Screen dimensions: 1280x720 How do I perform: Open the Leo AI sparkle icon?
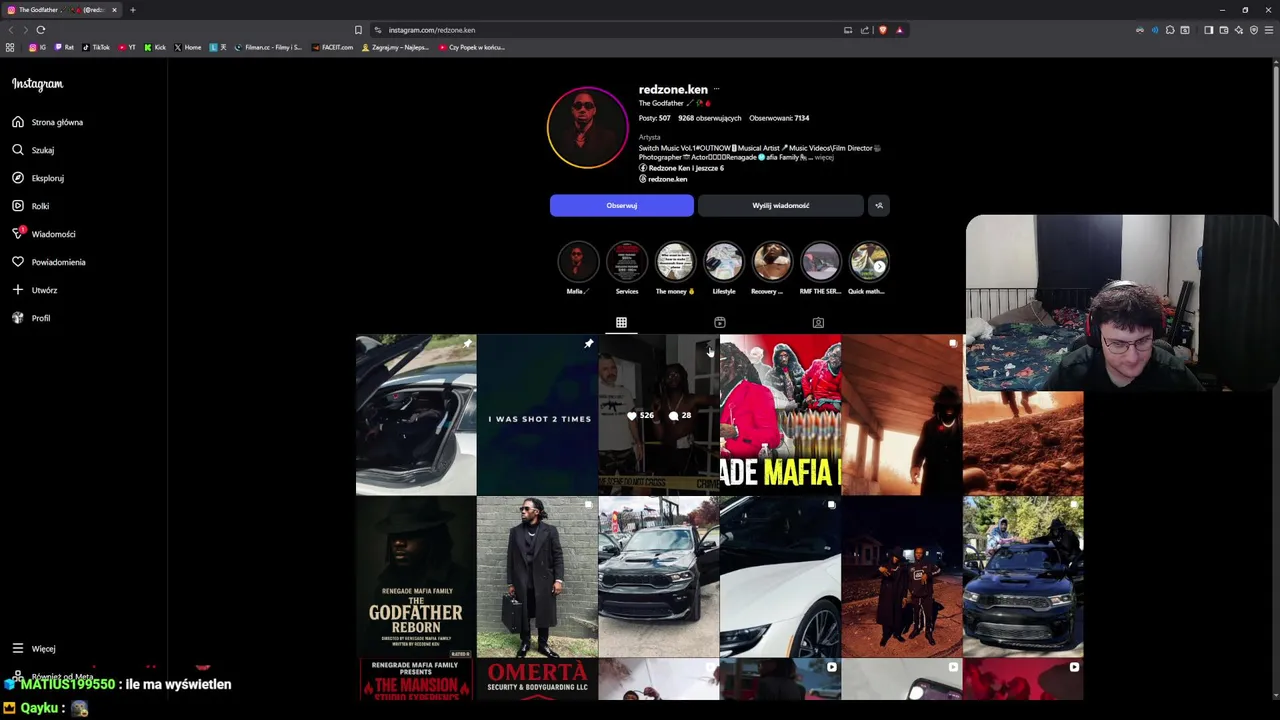click(1239, 30)
